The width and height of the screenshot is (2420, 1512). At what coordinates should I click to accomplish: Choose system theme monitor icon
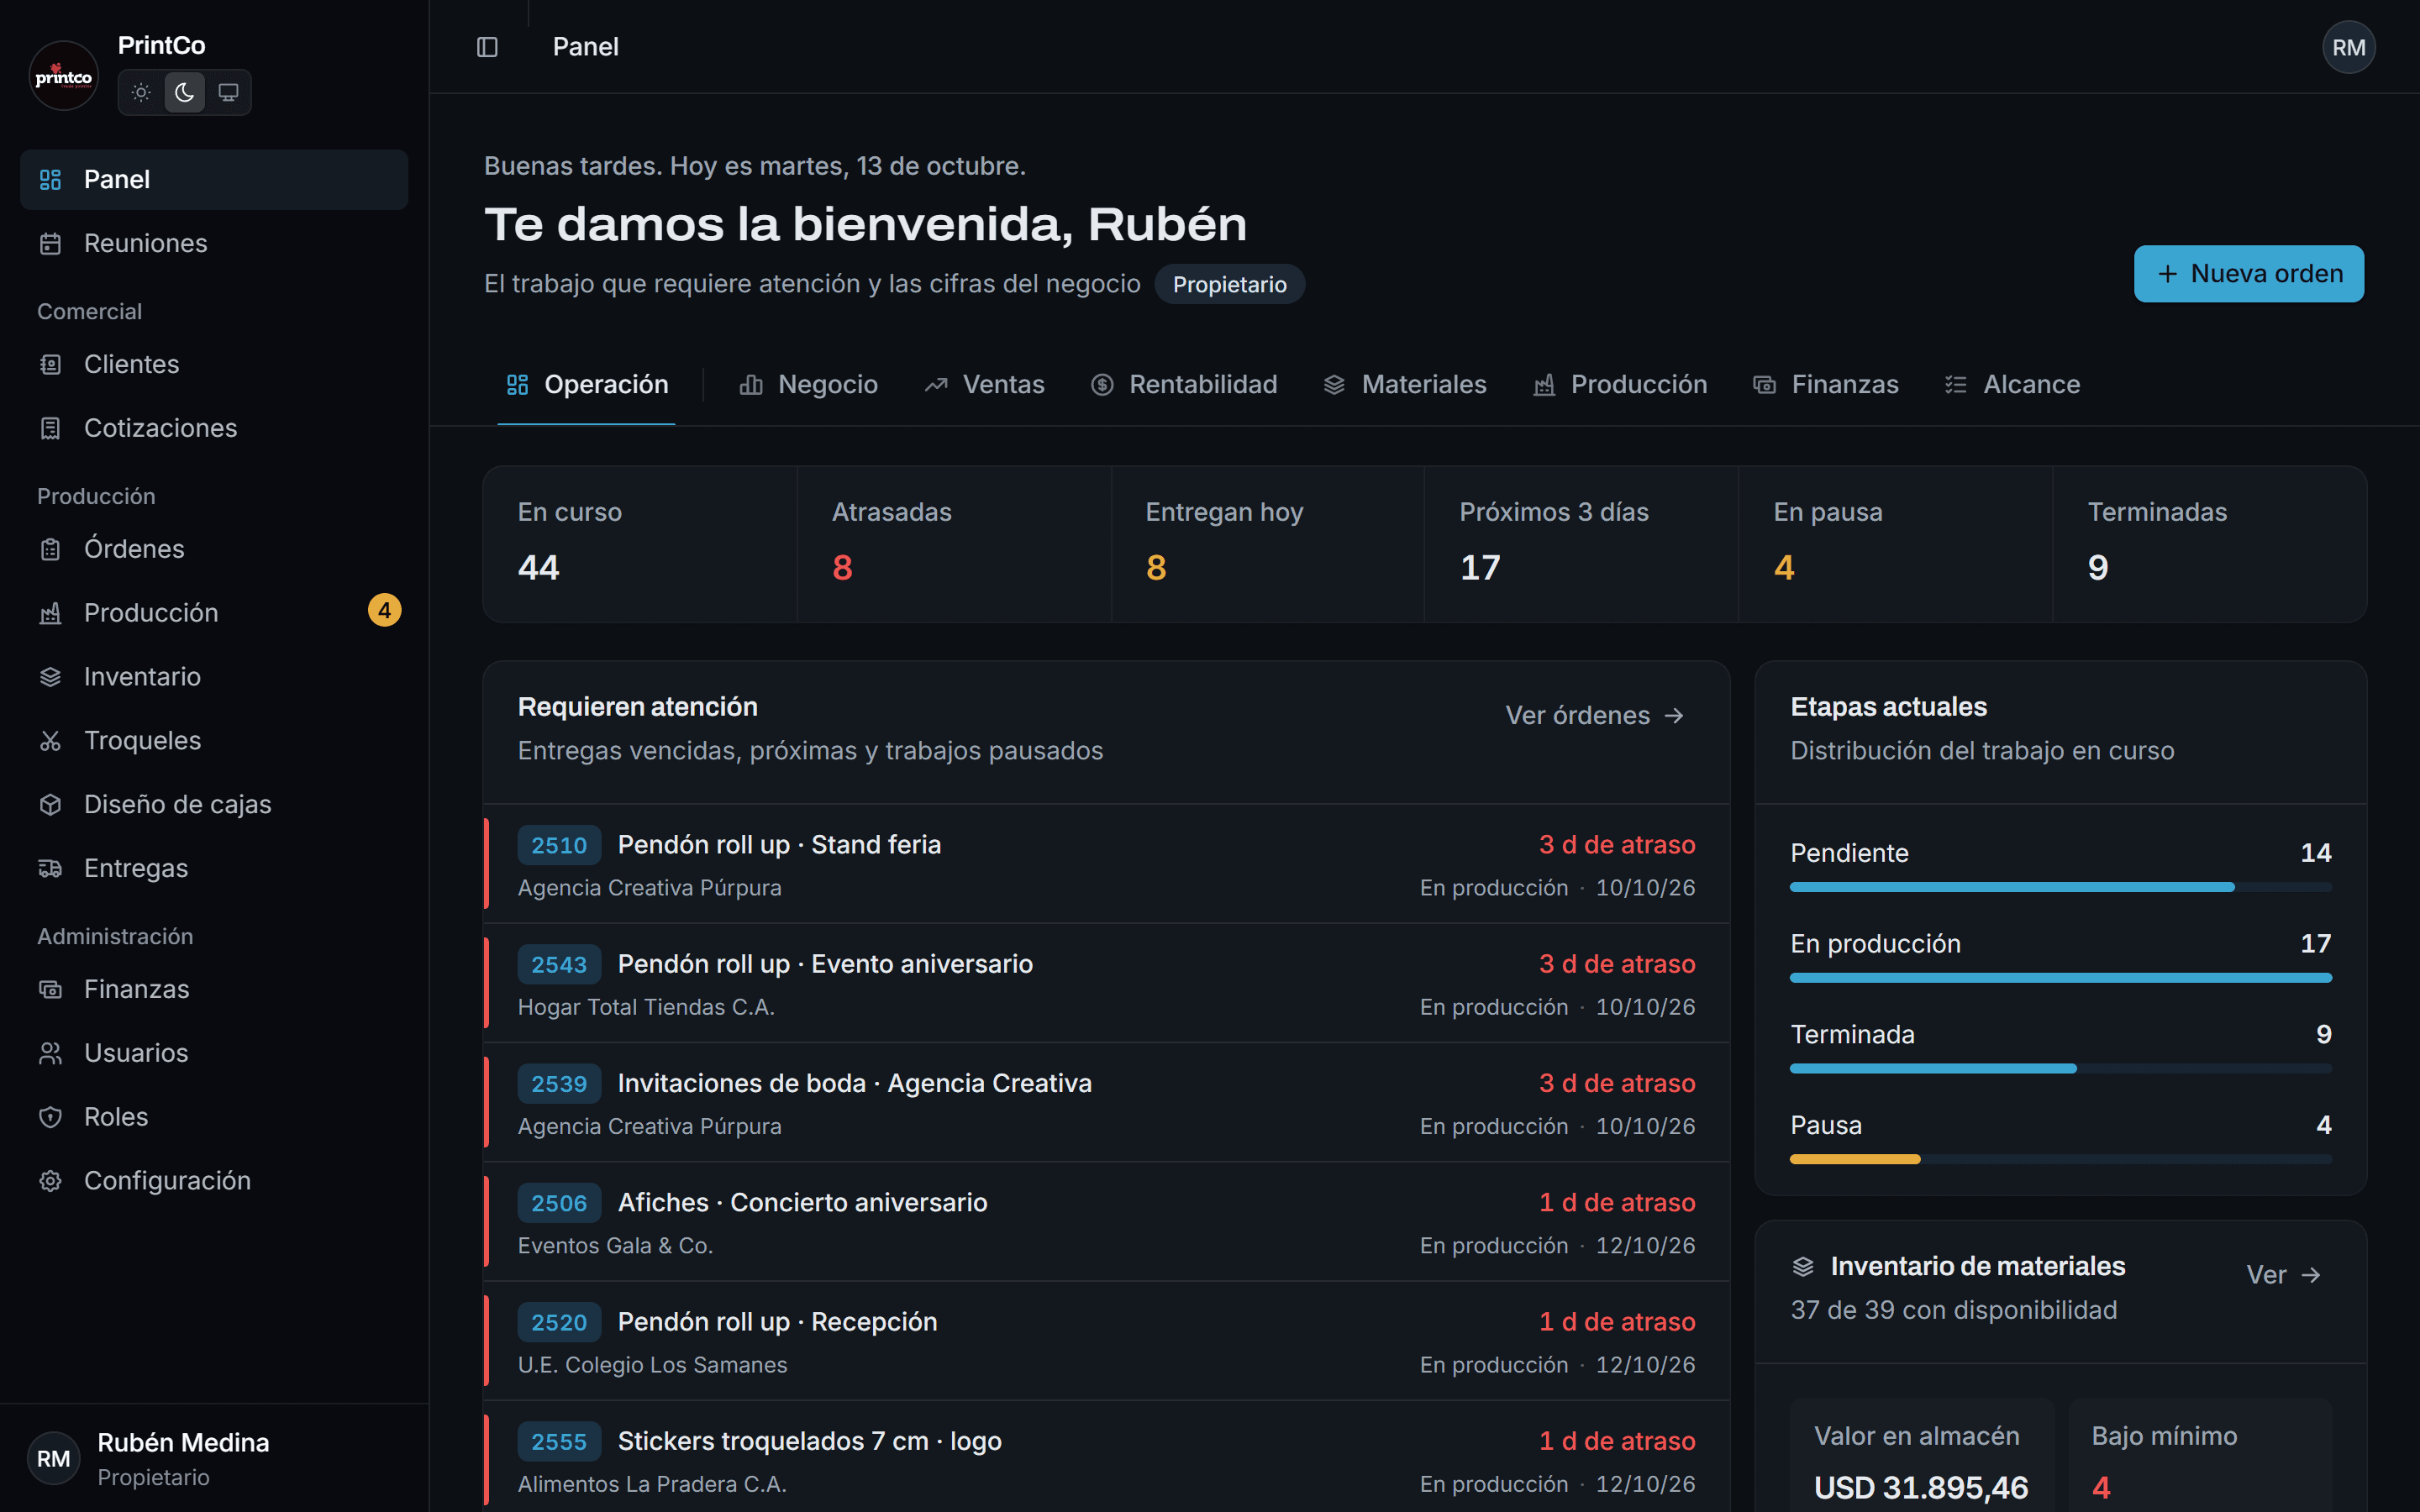pos(228,93)
